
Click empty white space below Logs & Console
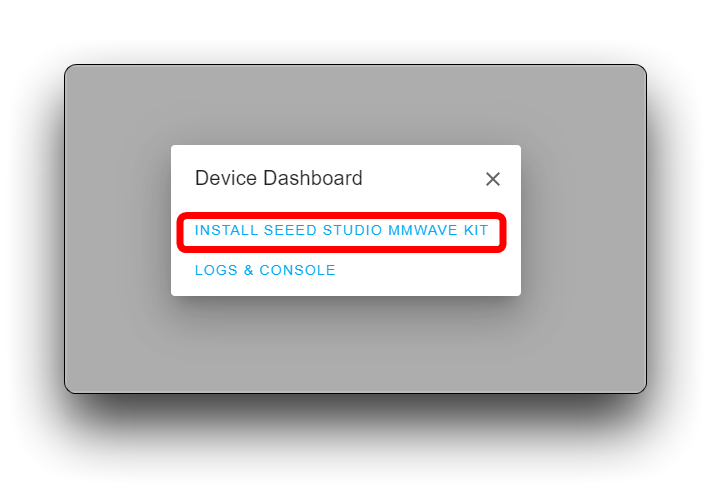point(408,286)
